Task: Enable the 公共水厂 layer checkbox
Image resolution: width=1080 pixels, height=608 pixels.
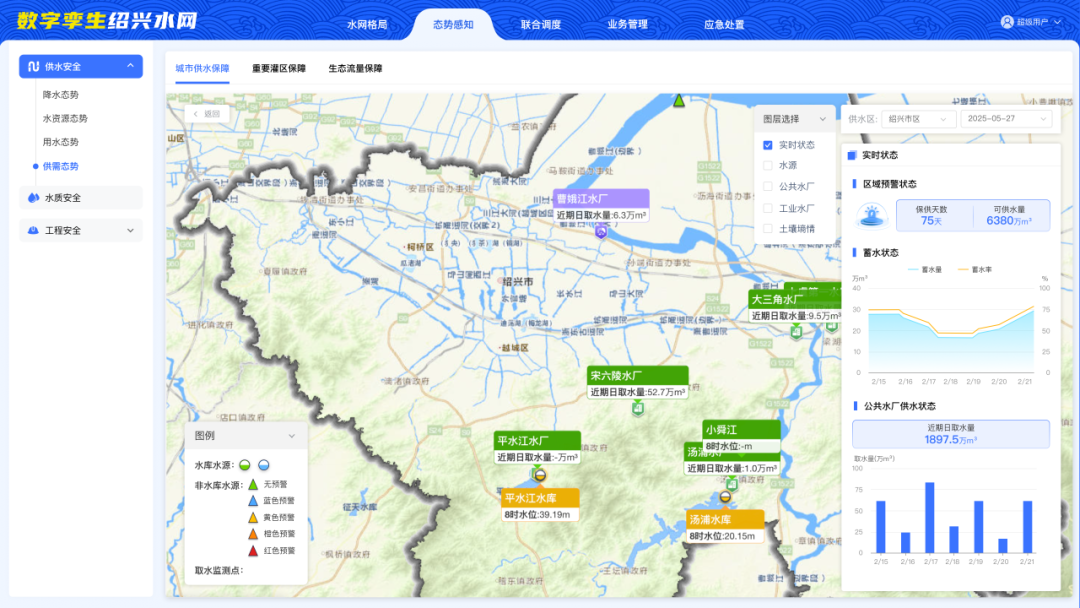Action: (767, 187)
